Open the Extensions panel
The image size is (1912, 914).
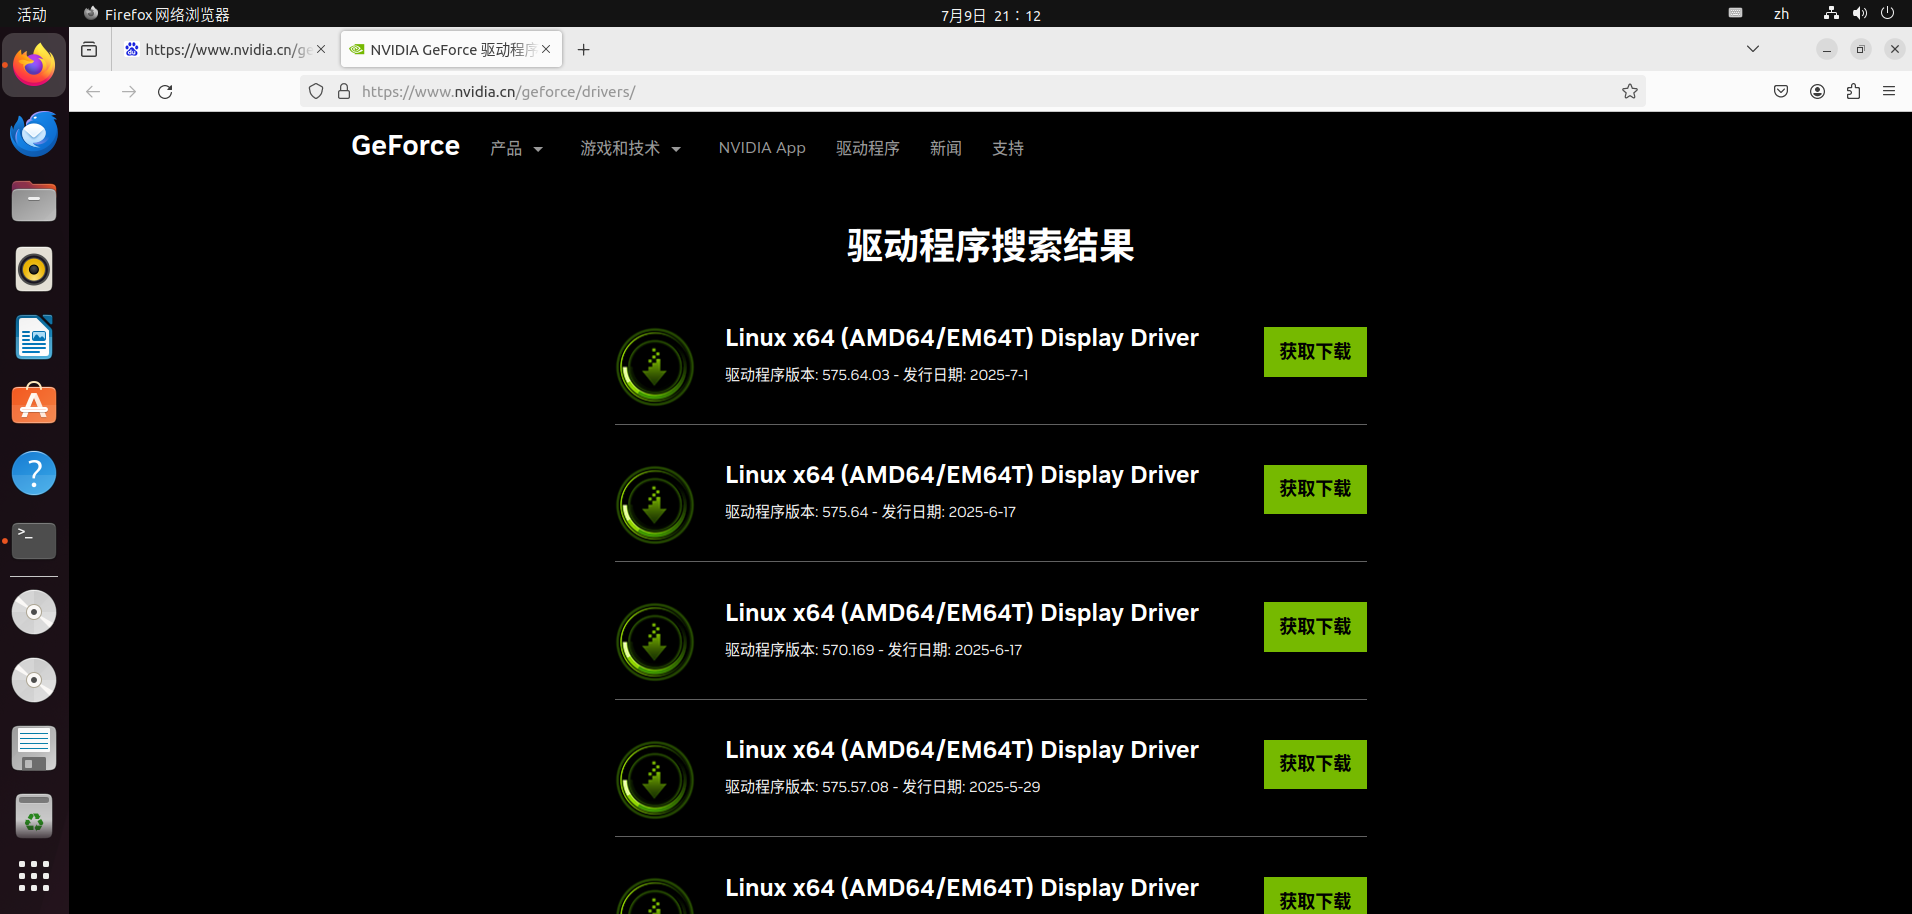coord(1853,92)
